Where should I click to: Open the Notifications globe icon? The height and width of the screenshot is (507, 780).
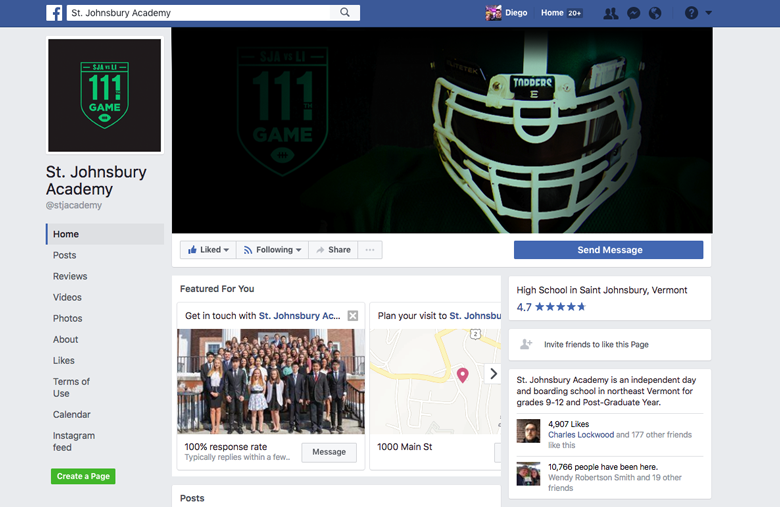[x=655, y=13]
